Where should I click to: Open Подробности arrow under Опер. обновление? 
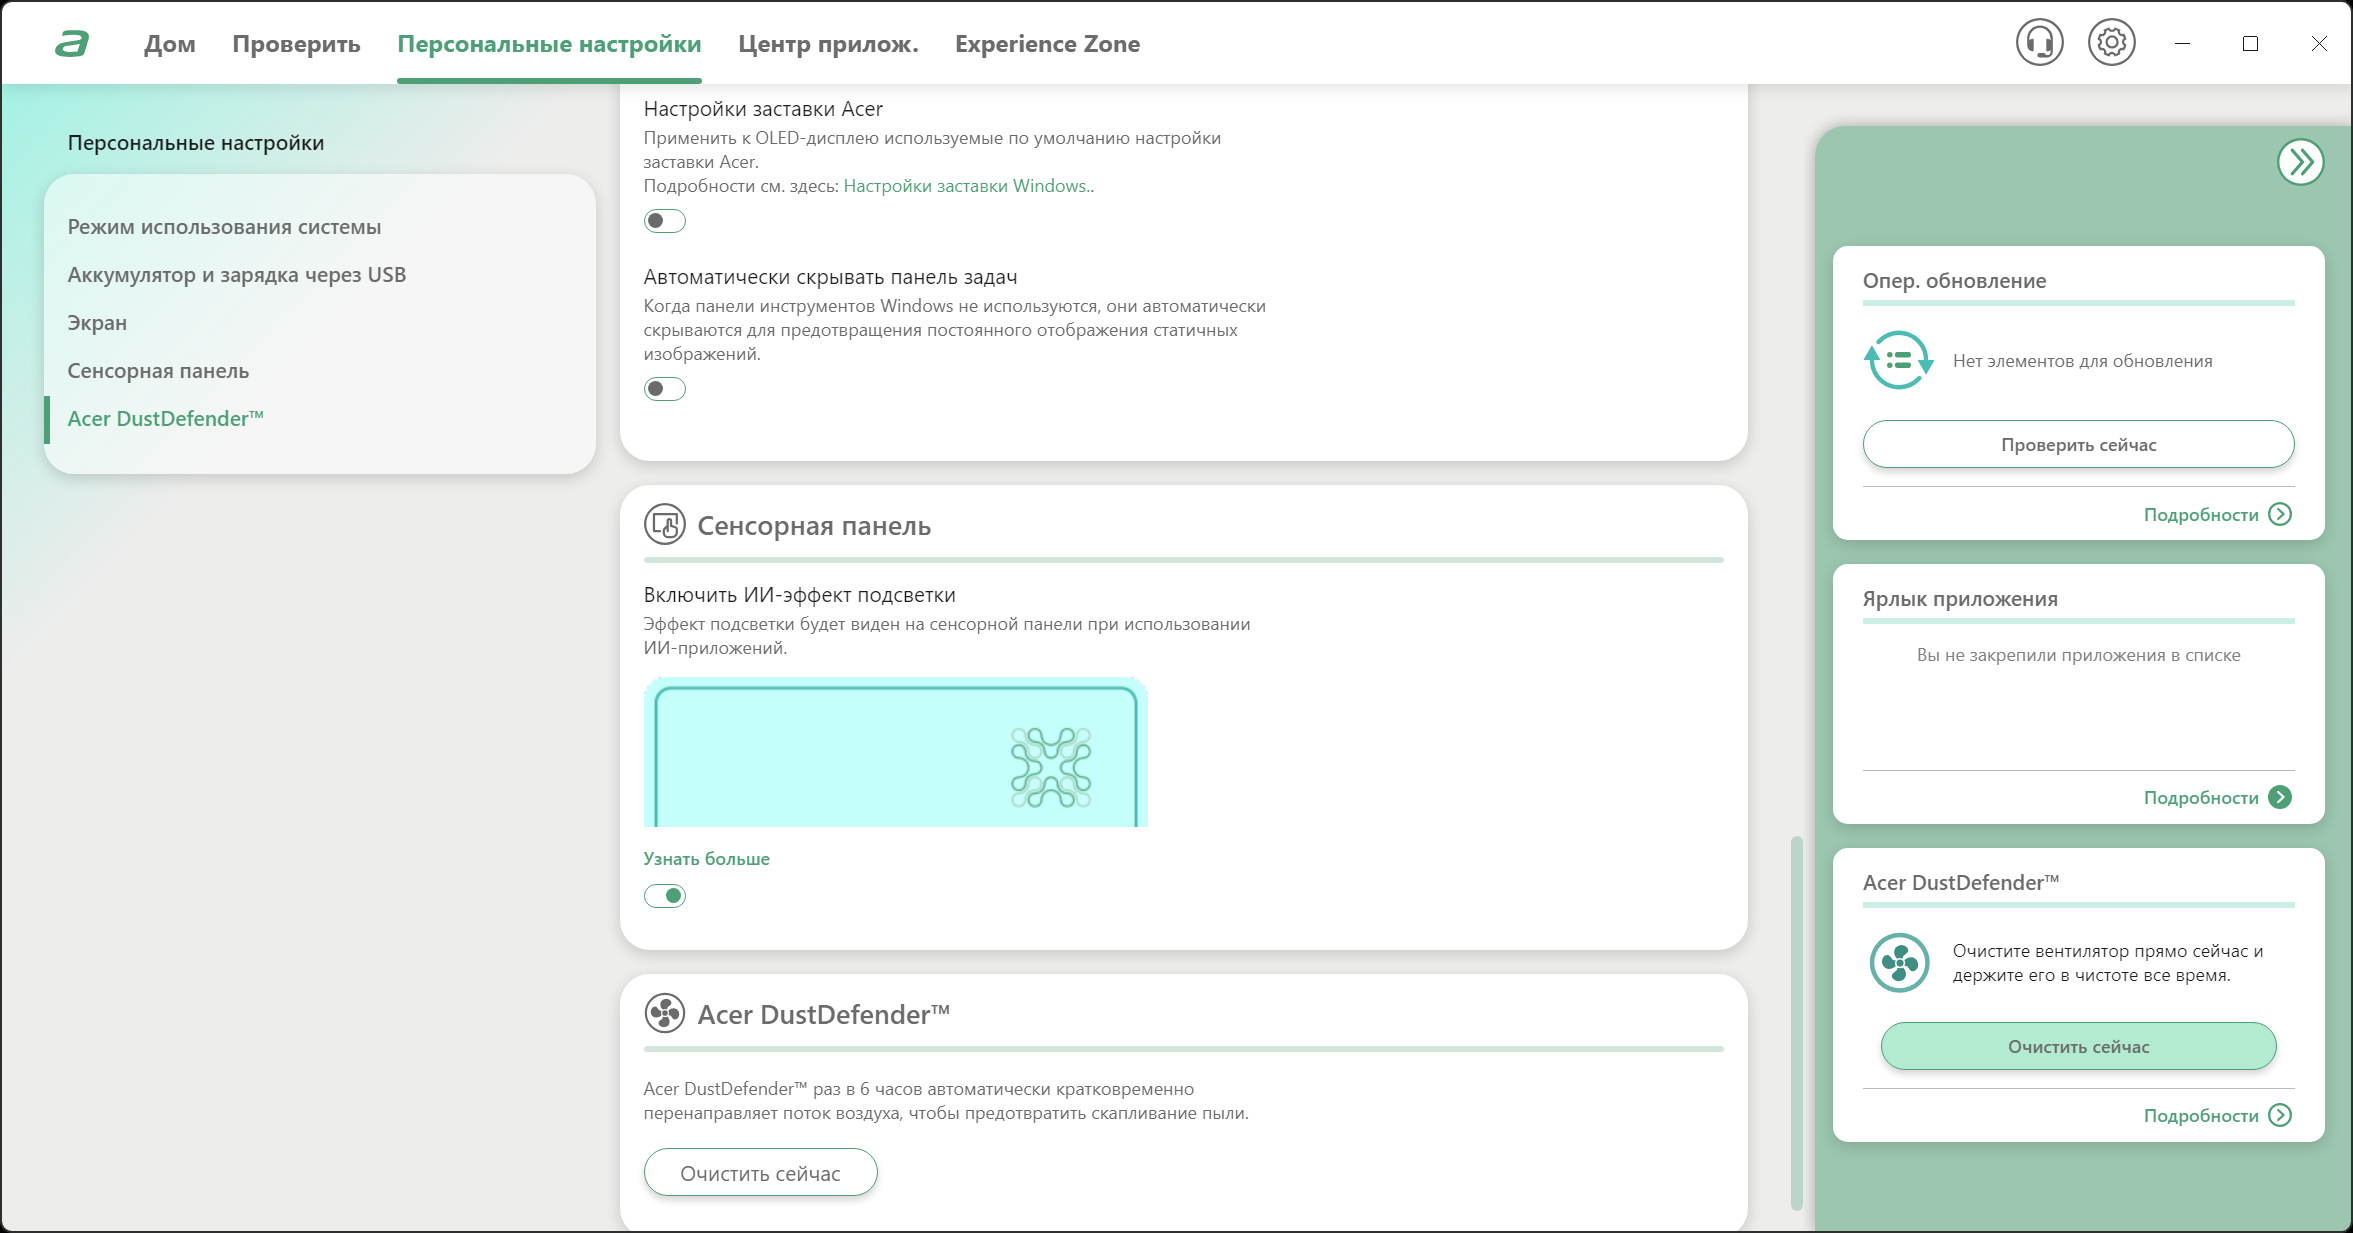(2280, 514)
